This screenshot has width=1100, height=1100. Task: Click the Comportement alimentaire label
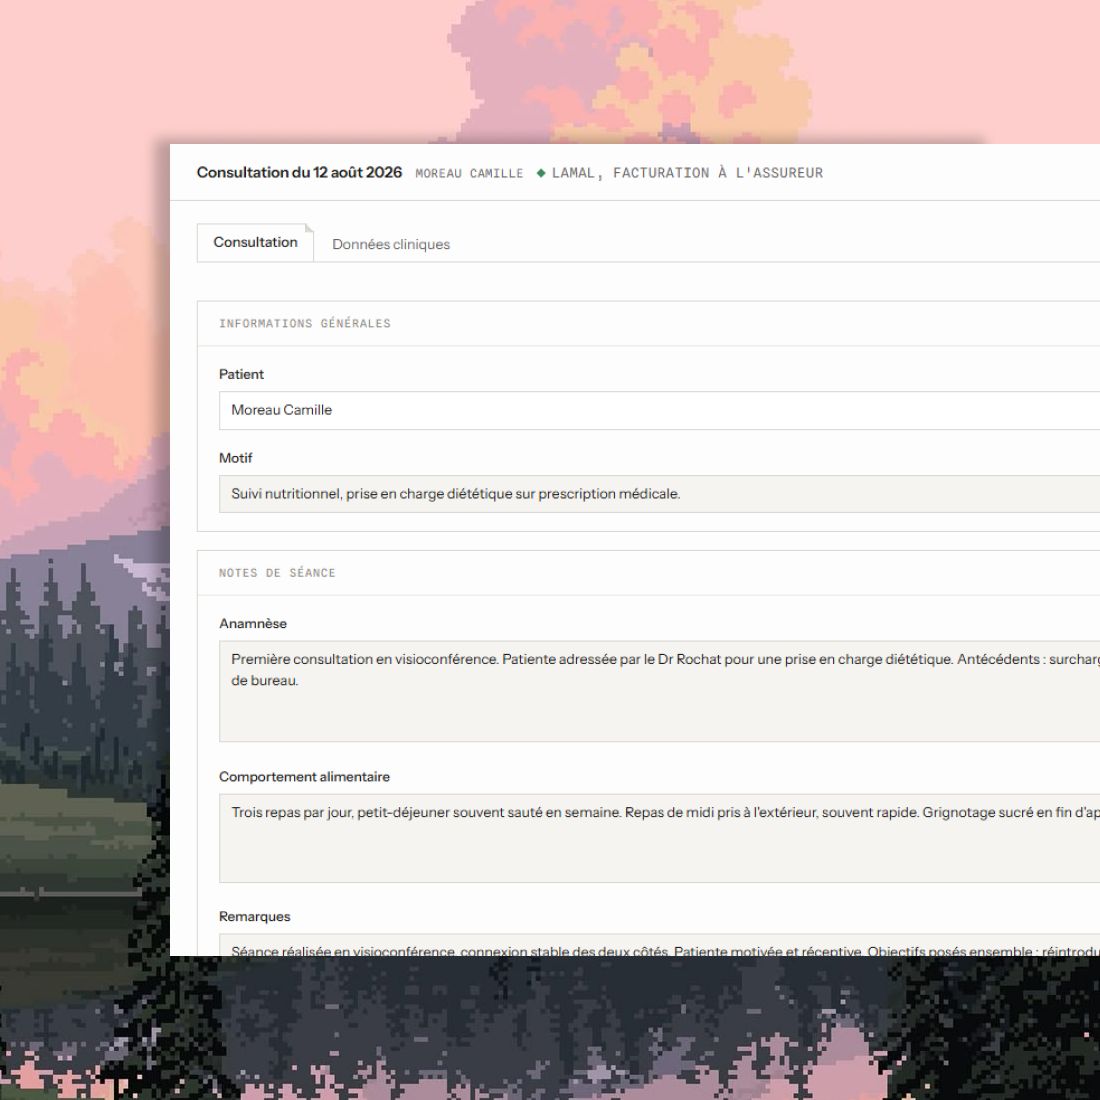[x=304, y=777]
